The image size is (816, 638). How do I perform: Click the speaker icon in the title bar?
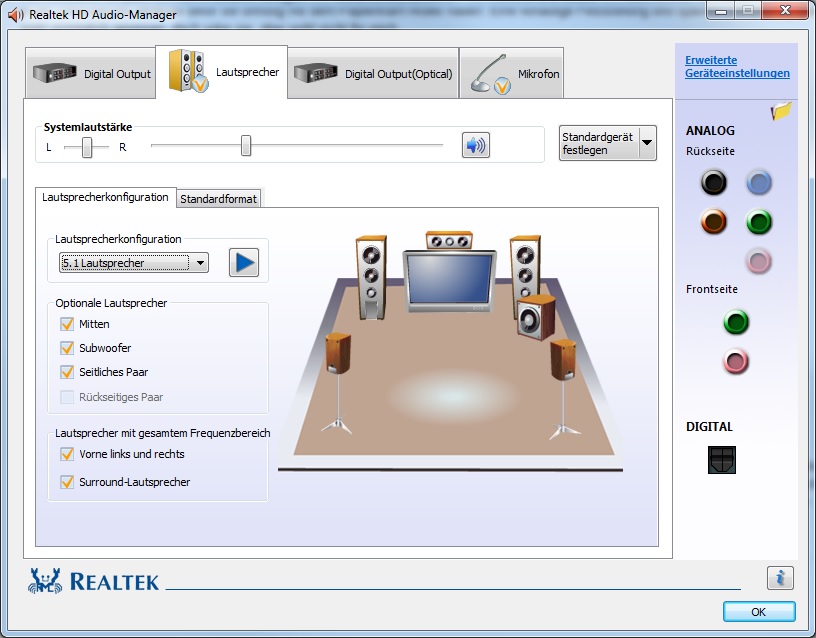(x=16, y=15)
